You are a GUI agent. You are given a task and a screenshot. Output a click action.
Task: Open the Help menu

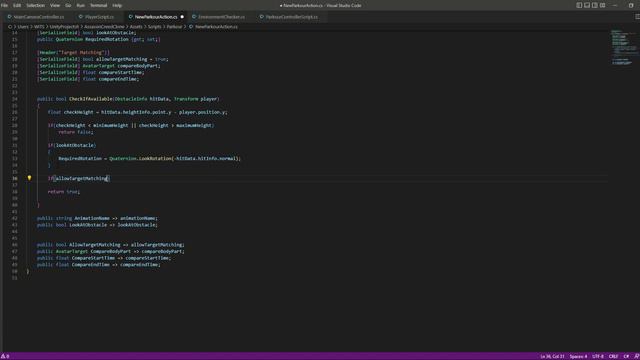tap(117, 5)
